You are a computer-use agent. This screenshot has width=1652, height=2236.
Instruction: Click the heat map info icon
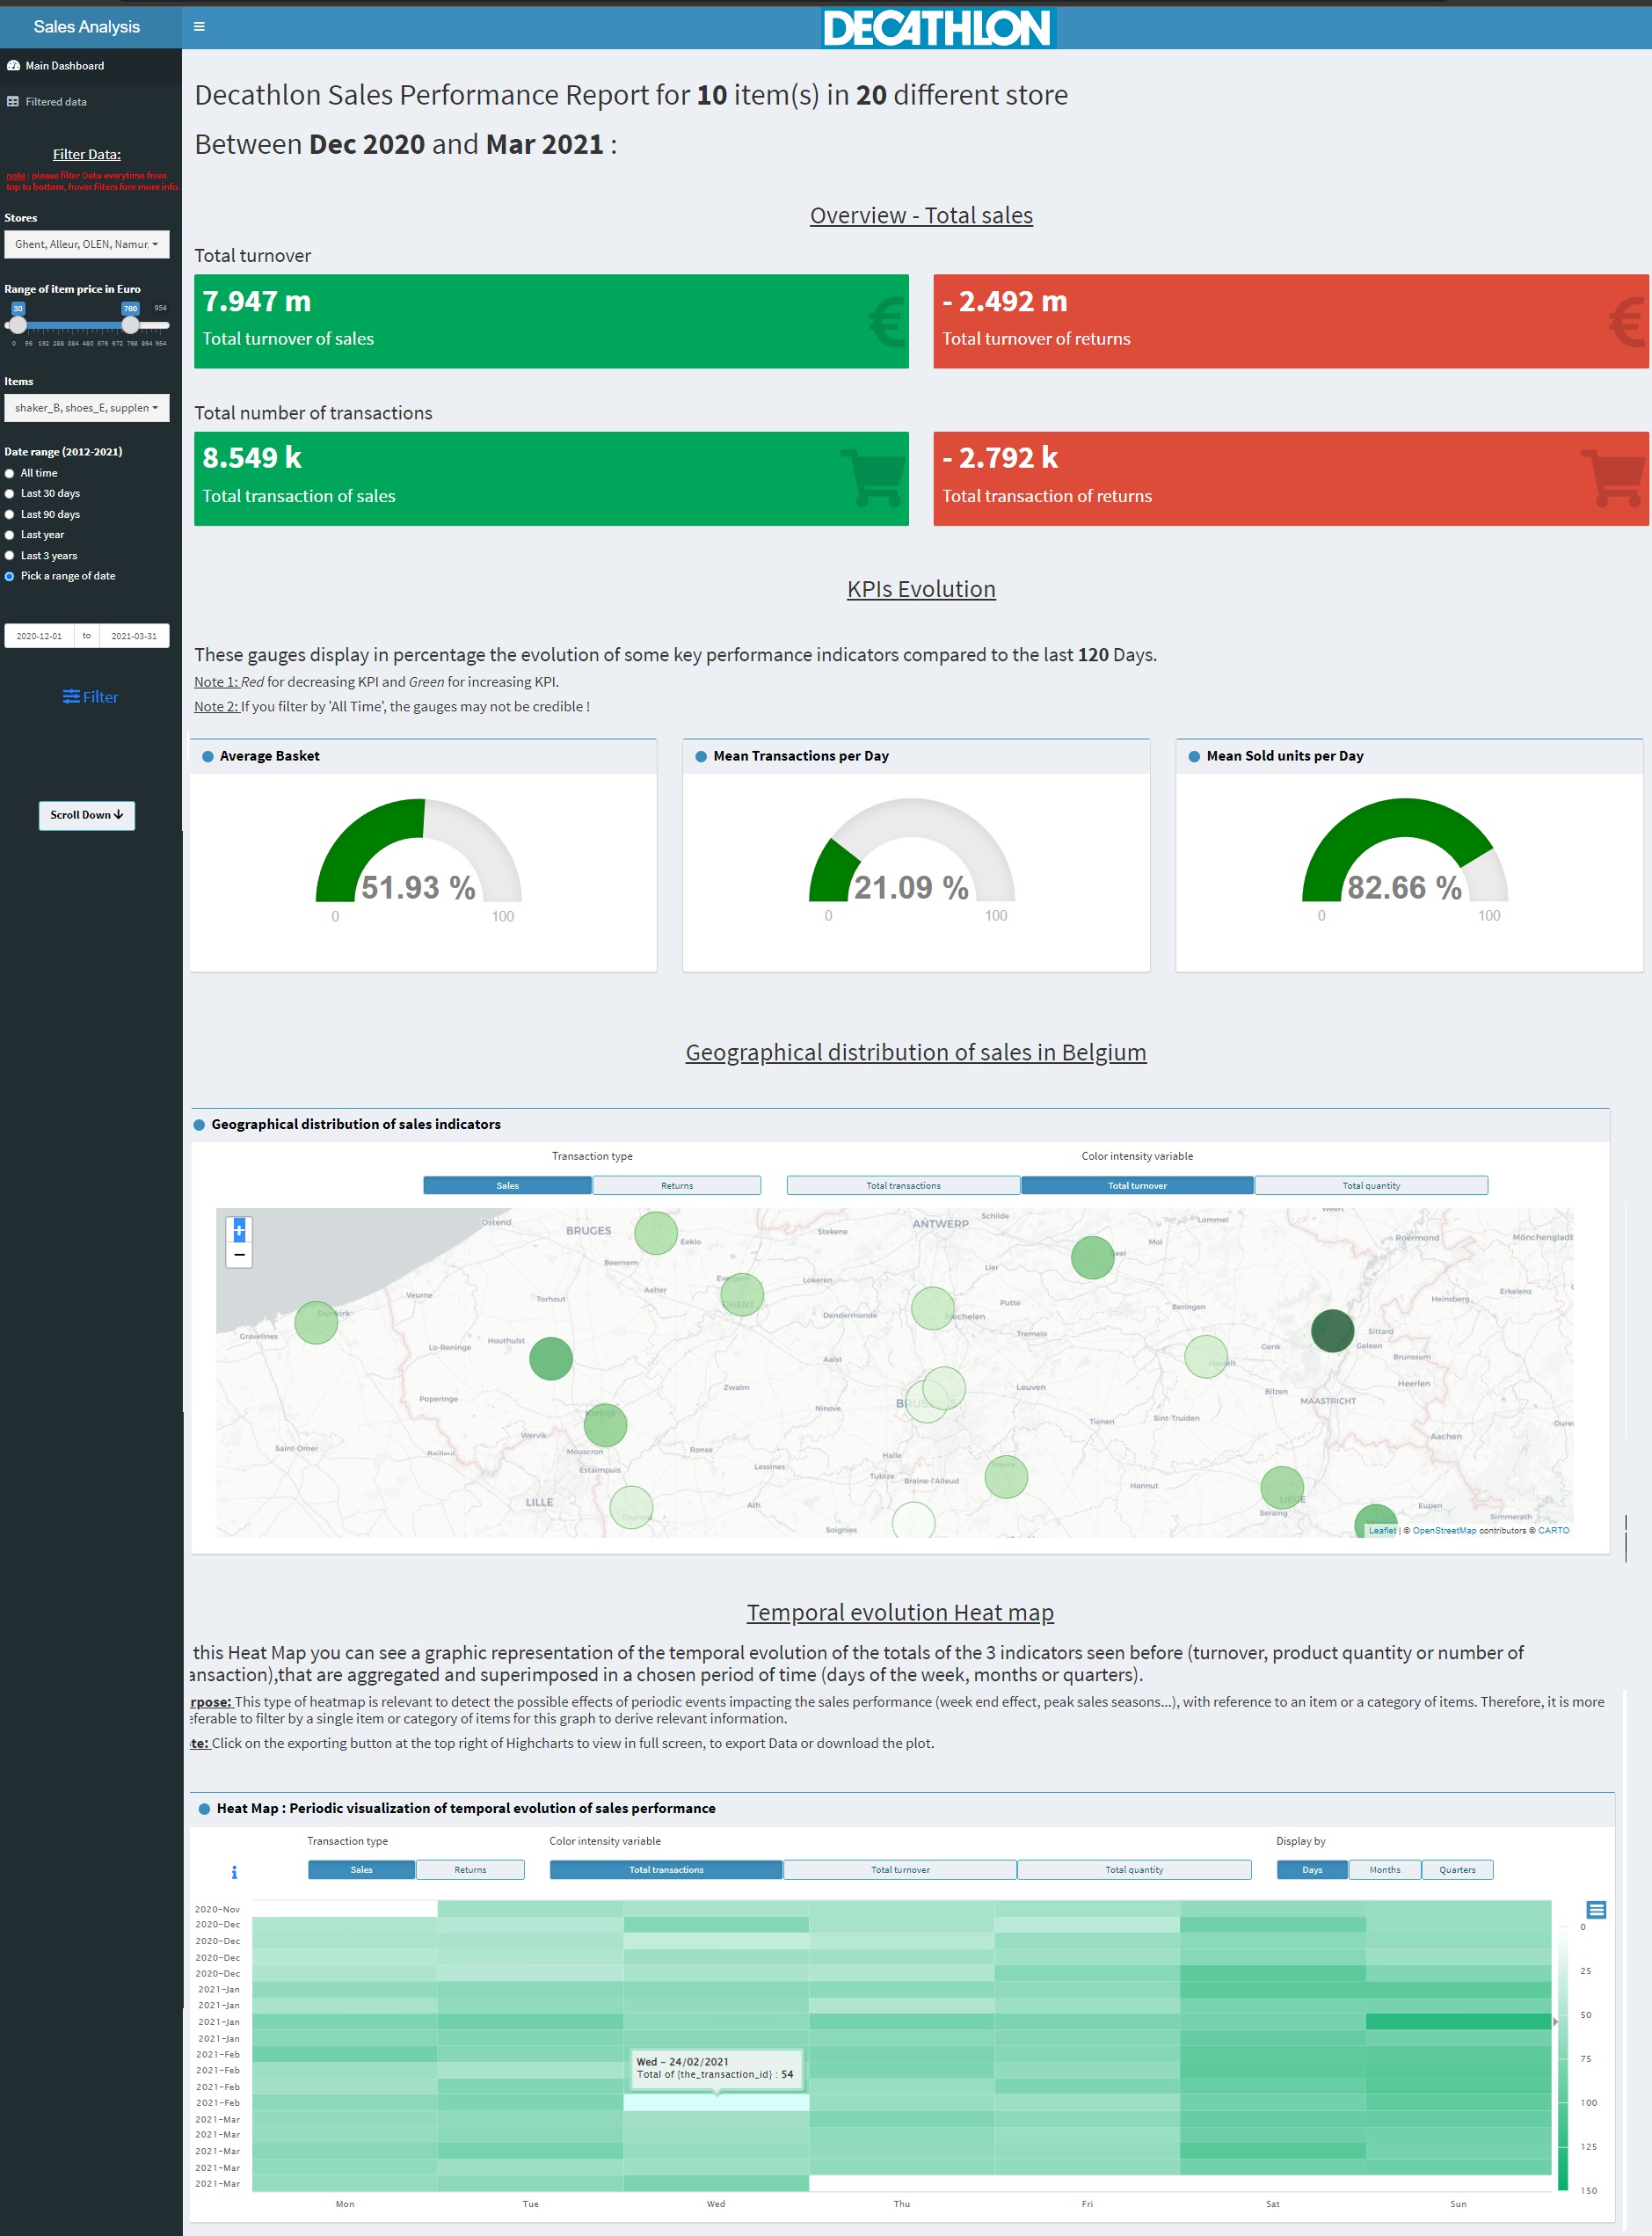[234, 1872]
